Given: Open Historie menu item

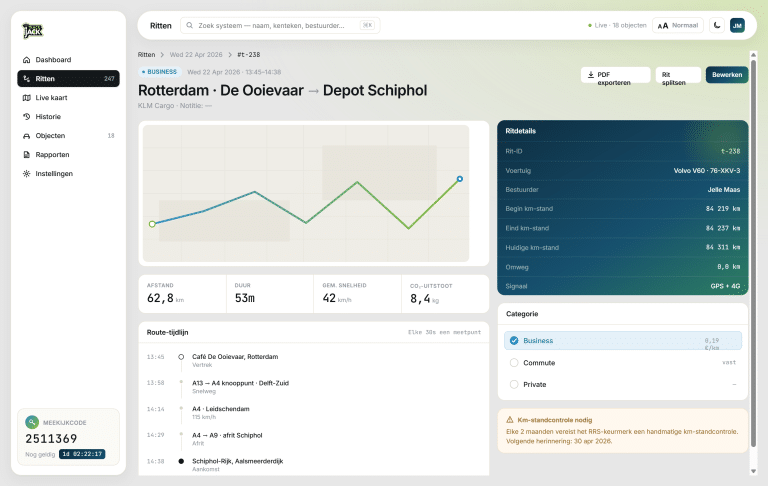Looking at the screenshot, I should point(68,117).
